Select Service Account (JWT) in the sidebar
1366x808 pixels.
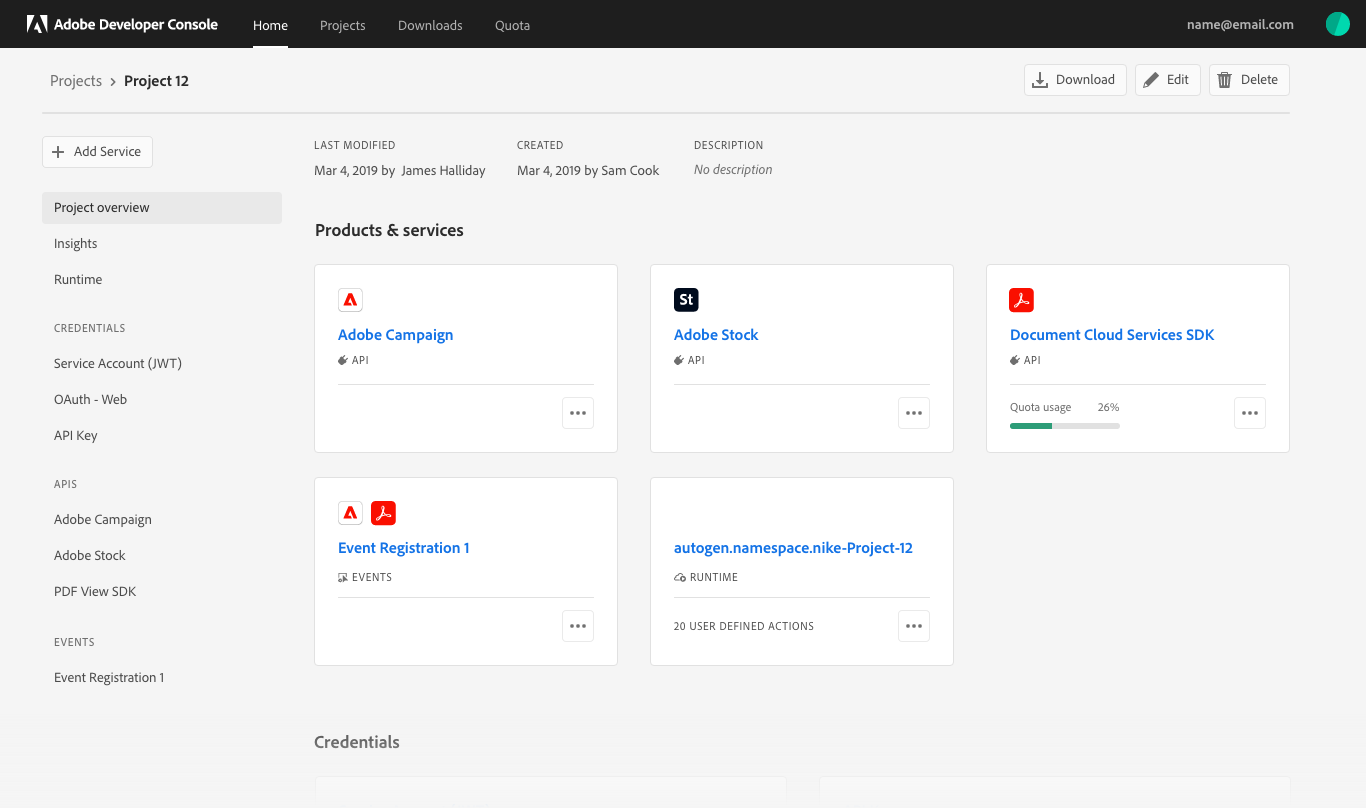pos(117,363)
